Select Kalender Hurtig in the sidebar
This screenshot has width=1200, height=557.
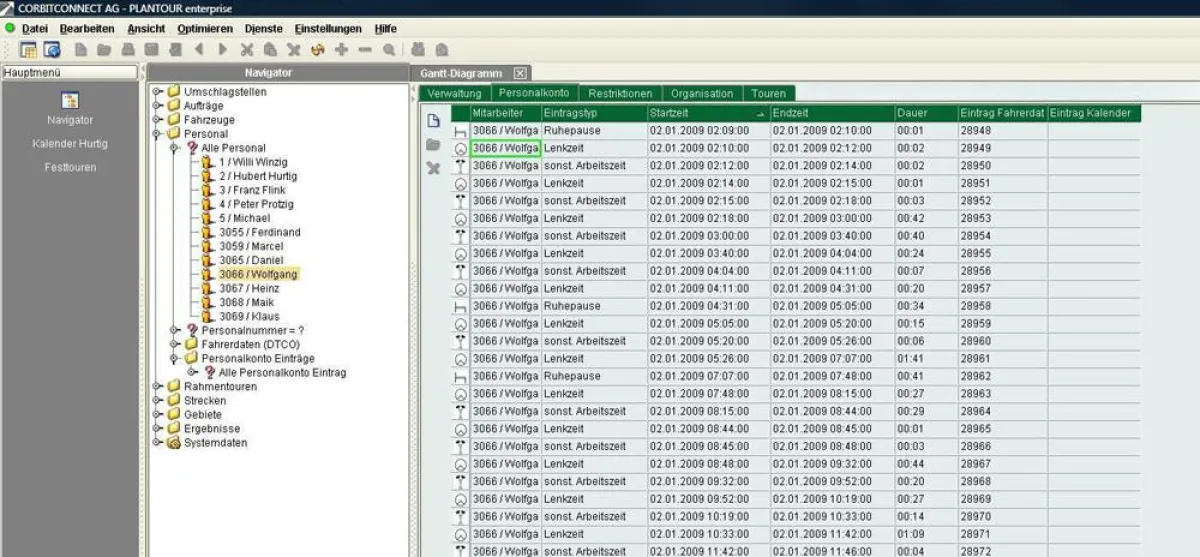(70, 144)
